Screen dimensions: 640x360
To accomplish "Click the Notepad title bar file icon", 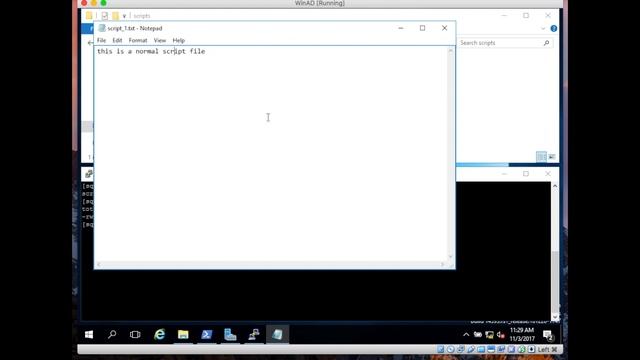I will 102,28.
